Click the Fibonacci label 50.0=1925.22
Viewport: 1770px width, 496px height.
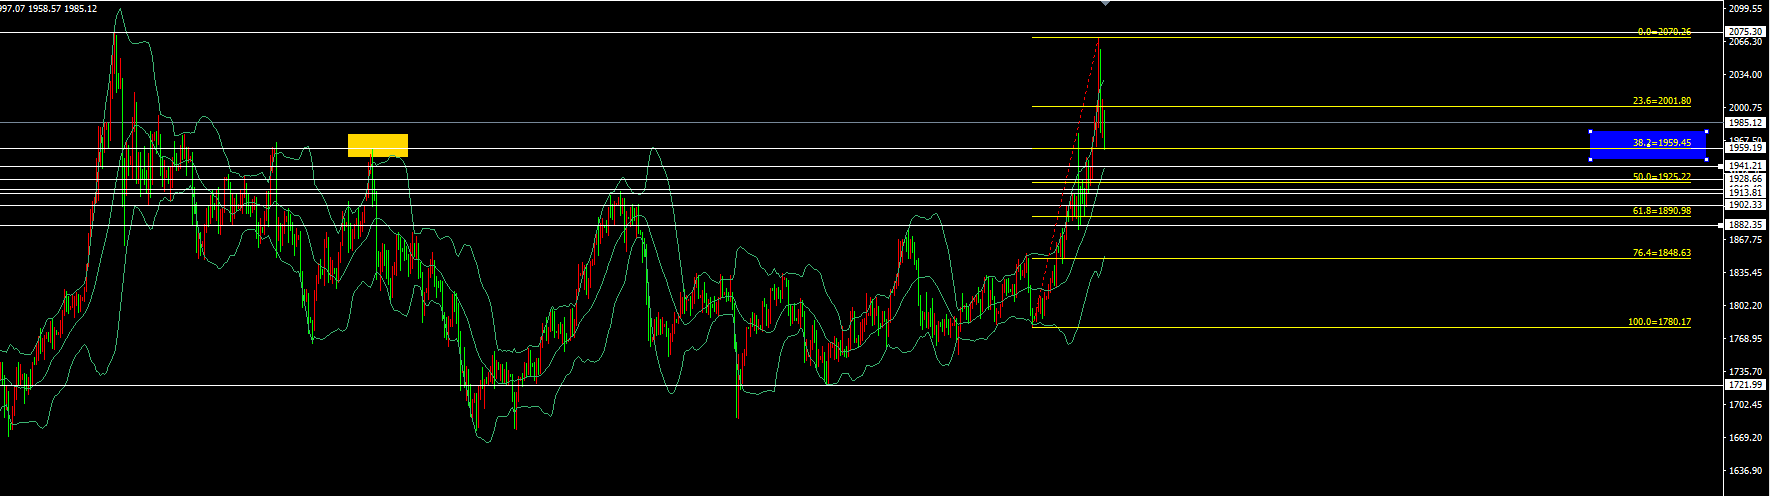coord(1662,177)
